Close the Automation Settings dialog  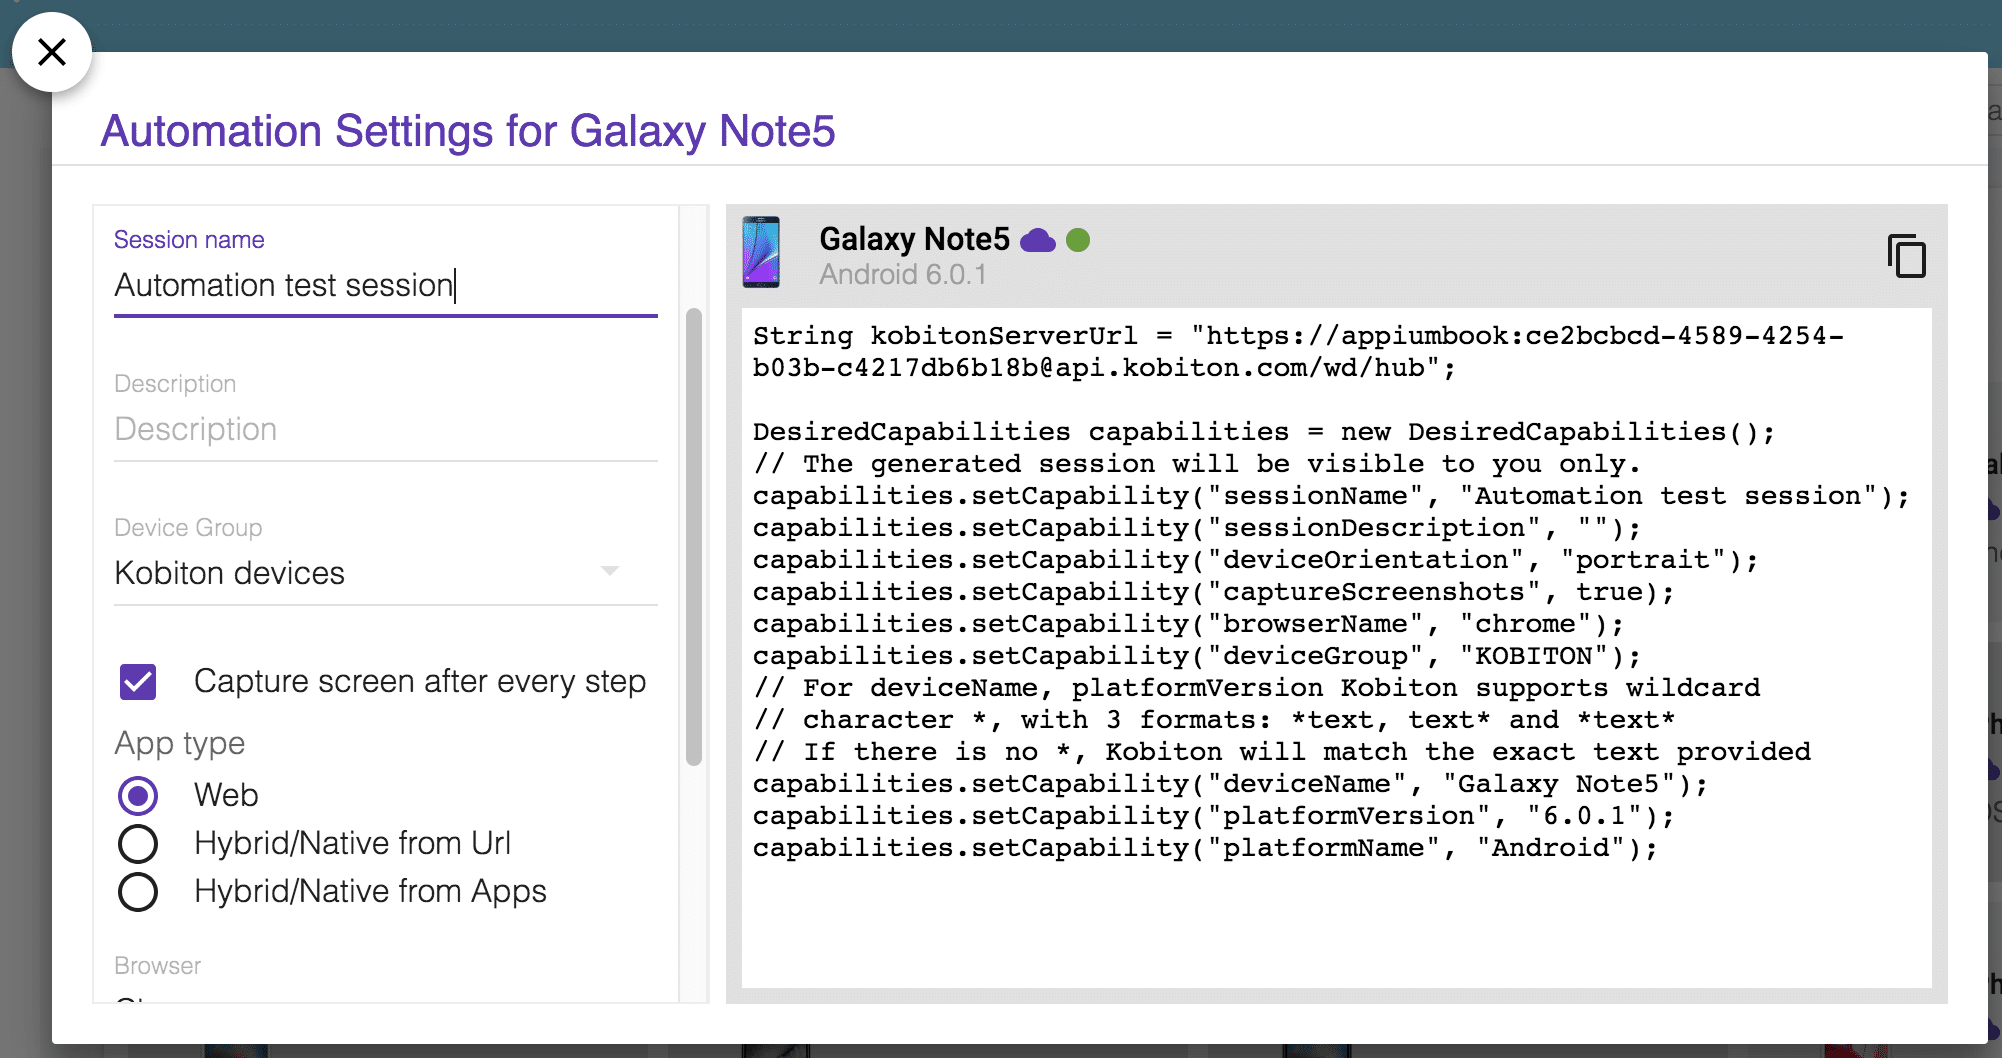coord(52,52)
